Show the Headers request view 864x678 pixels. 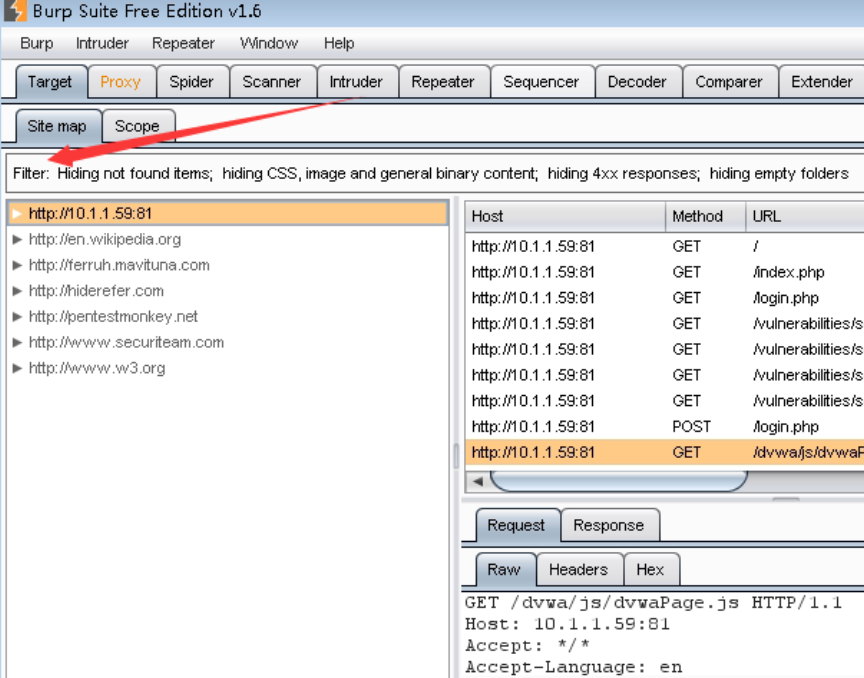click(x=579, y=569)
